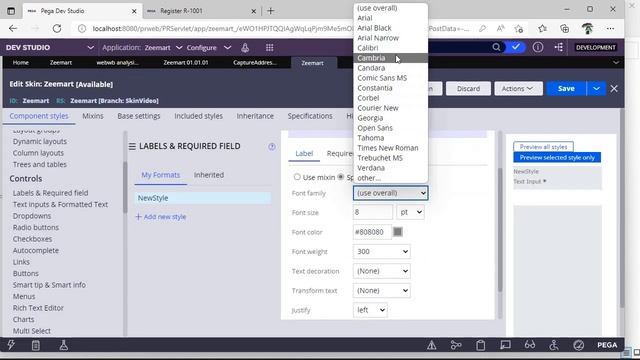Add the page to favorites star
The image size is (640, 360).
click(519, 29)
